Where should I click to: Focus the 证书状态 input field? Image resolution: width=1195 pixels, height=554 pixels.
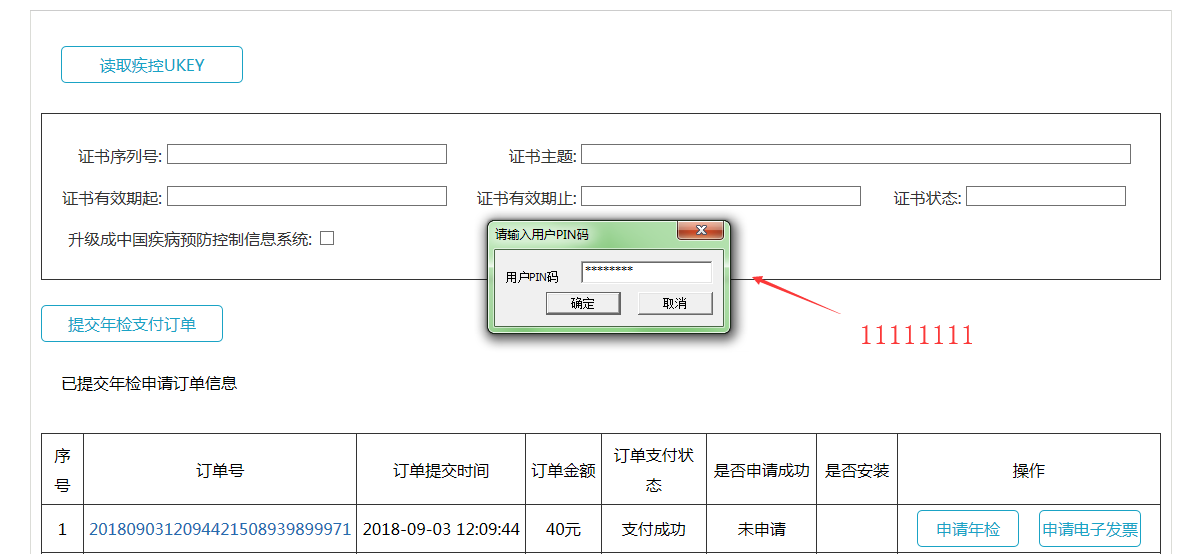(1045, 196)
